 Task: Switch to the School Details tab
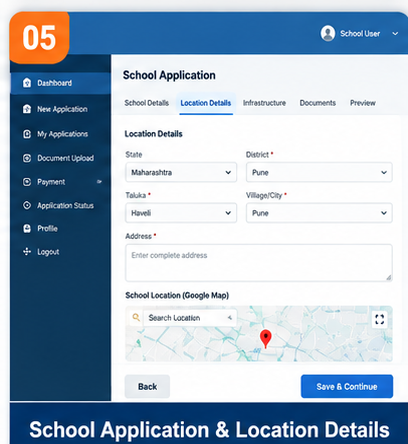(147, 103)
